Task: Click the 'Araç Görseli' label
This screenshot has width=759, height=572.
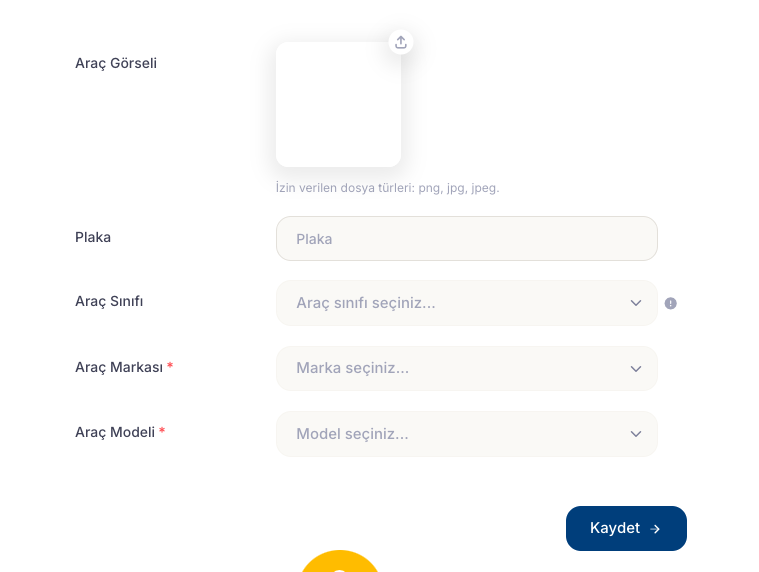Action: [x=116, y=63]
